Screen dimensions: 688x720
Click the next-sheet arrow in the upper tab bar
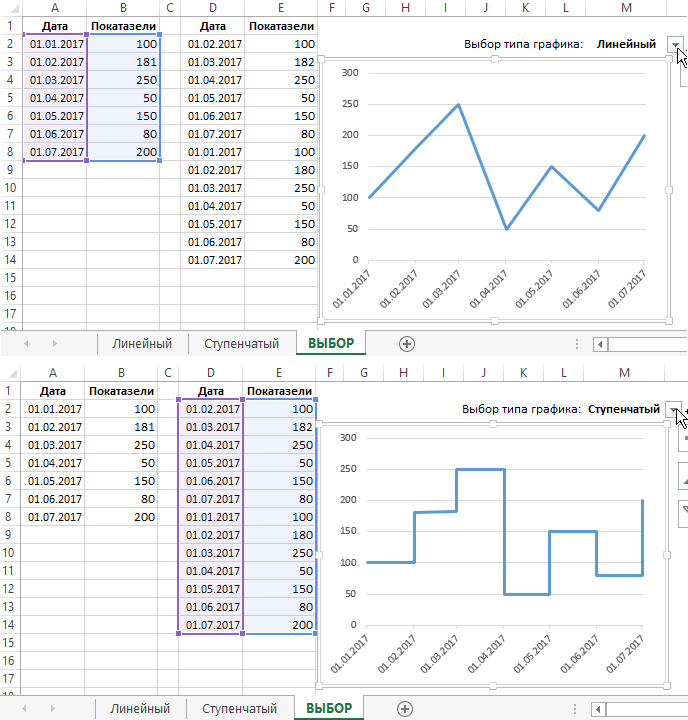click(x=53, y=343)
